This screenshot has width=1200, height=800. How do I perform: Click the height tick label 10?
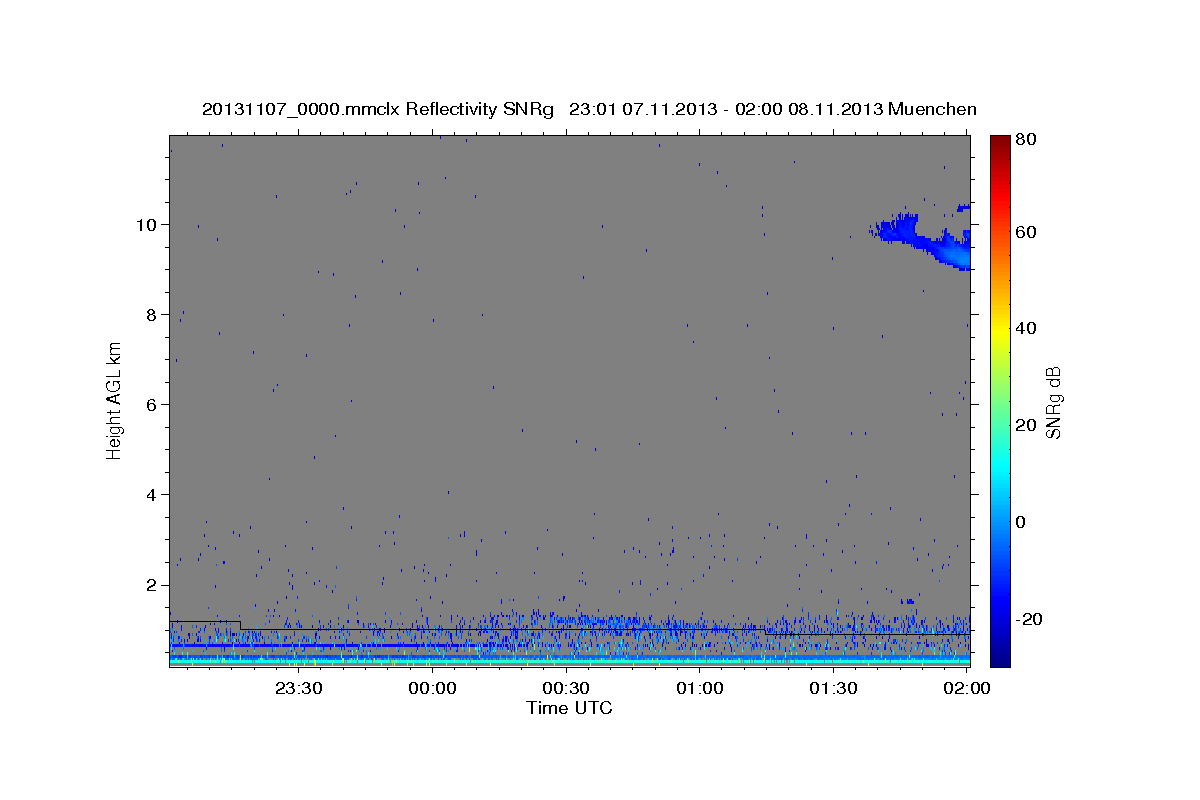(x=148, y=224)
